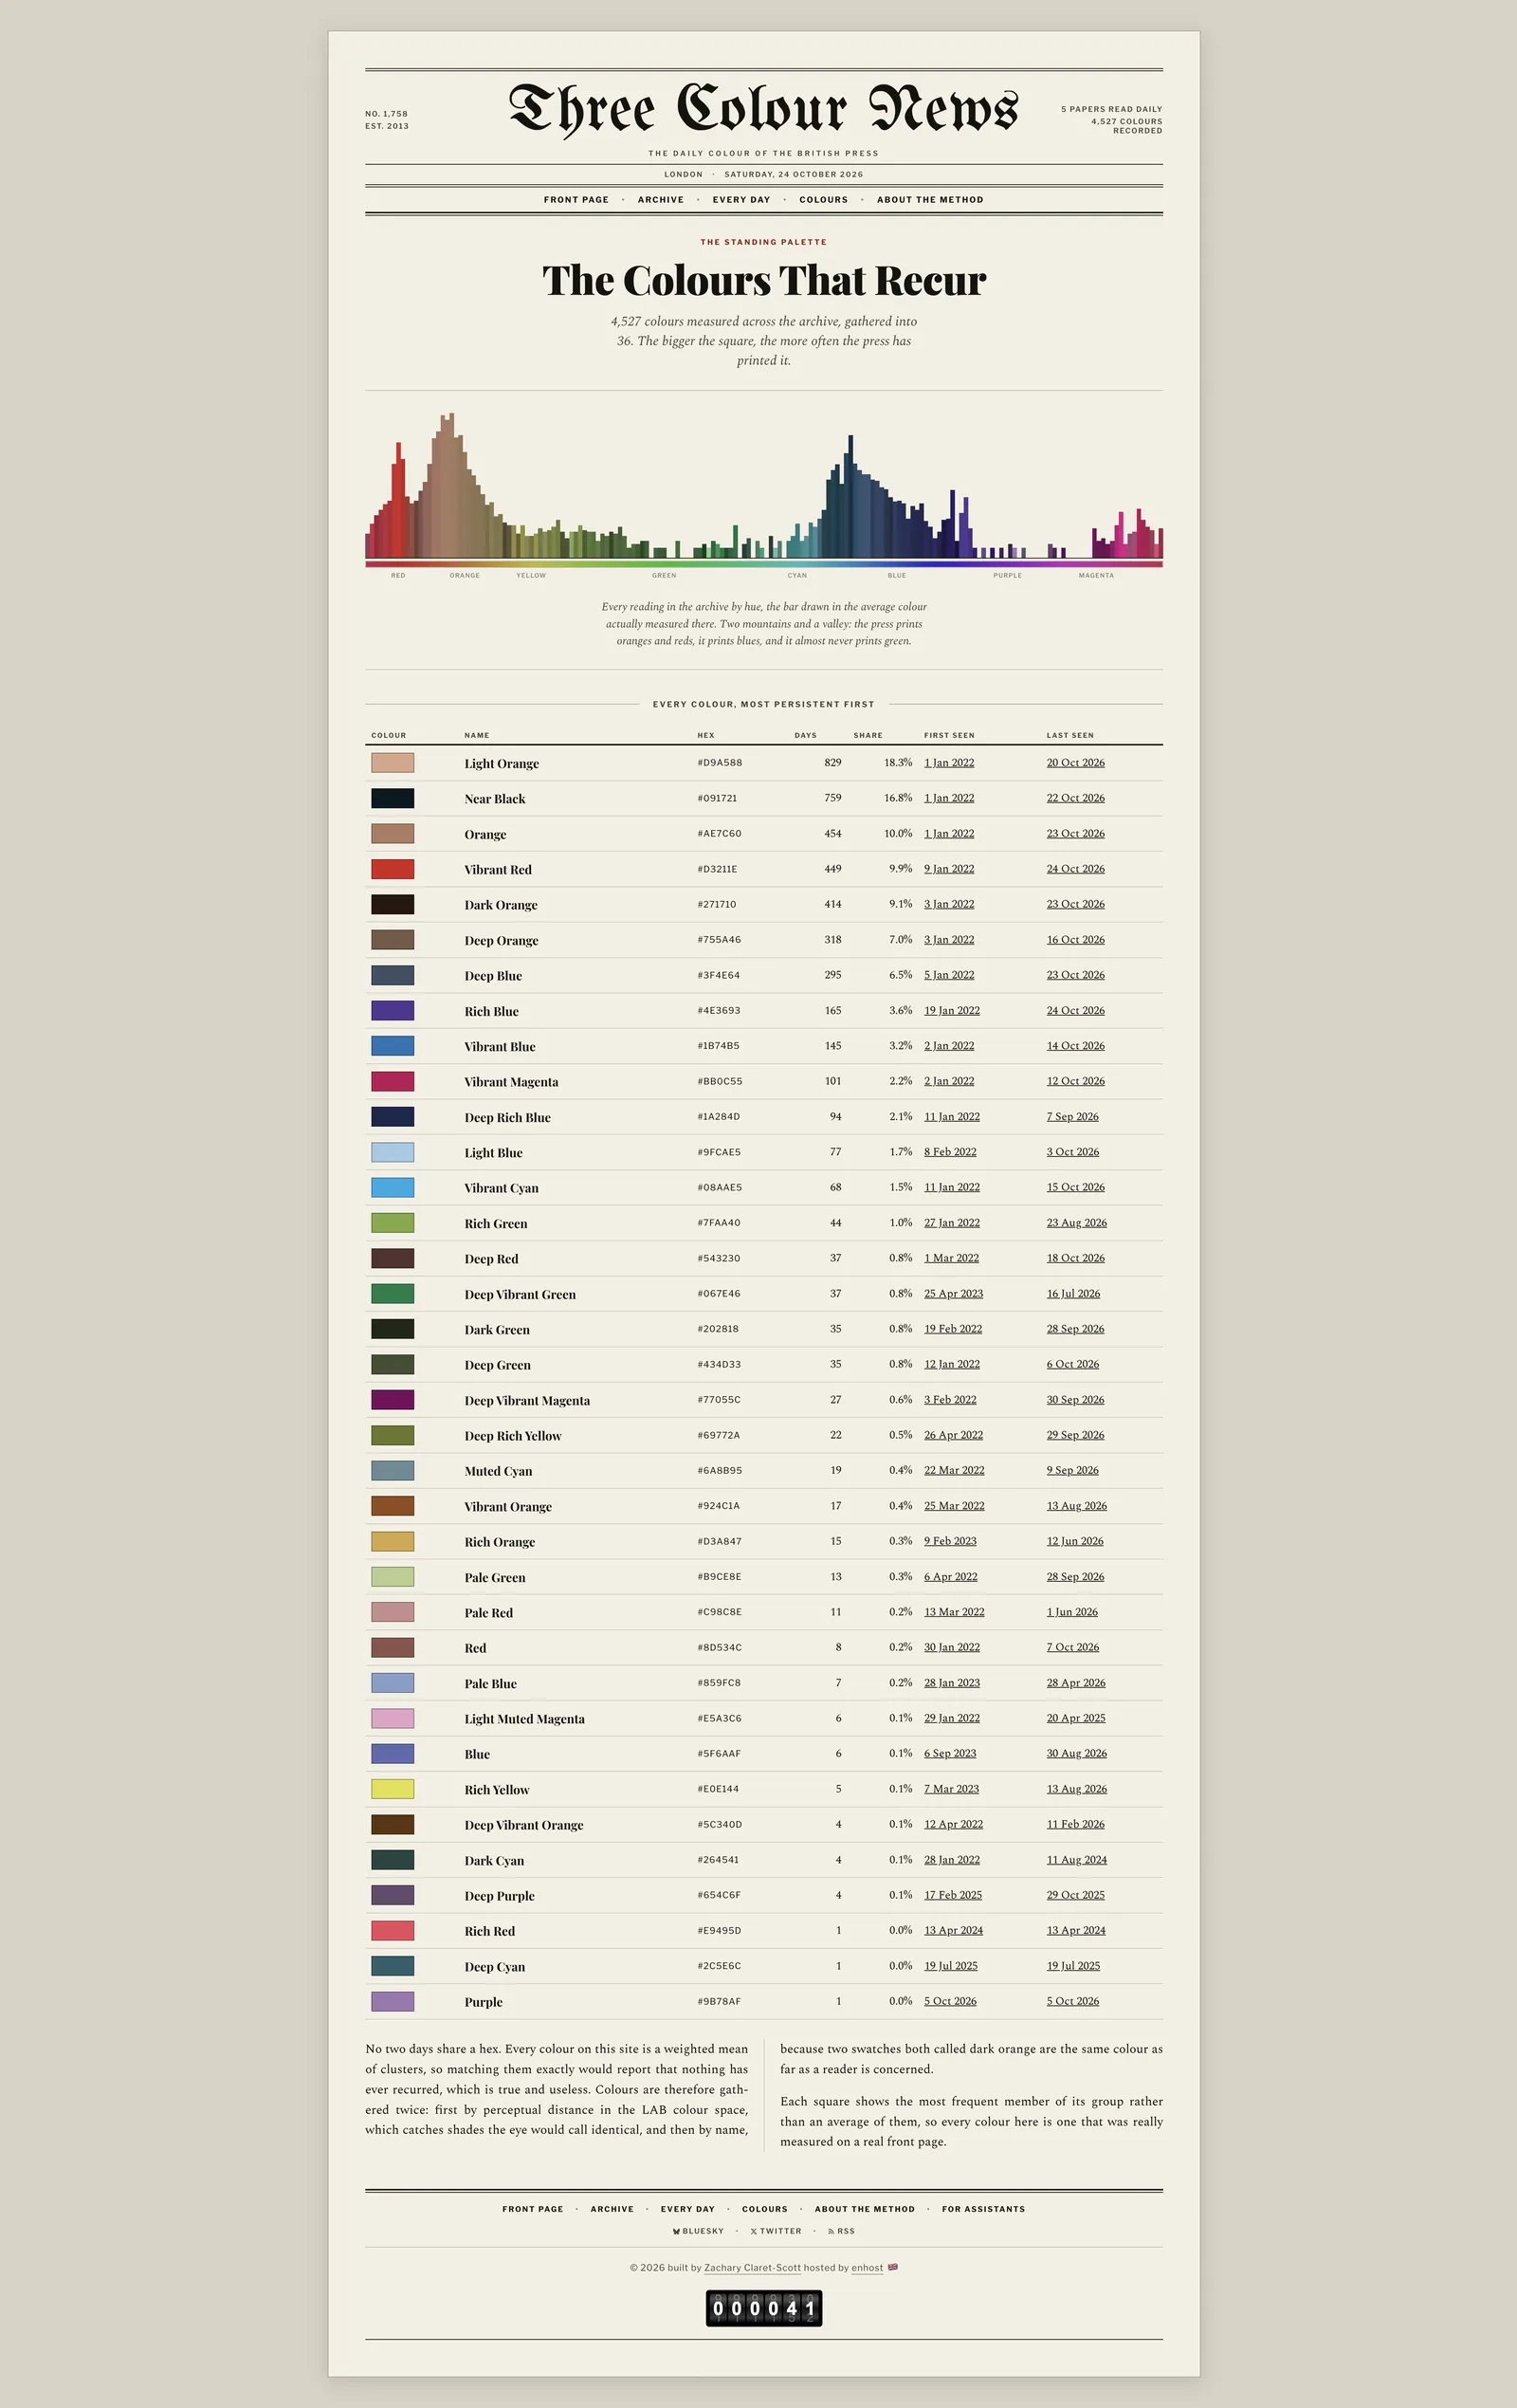Click the Vibrant Magenta colour swatch
Screen dimensions: 1517x2408
click(392, 1081)
